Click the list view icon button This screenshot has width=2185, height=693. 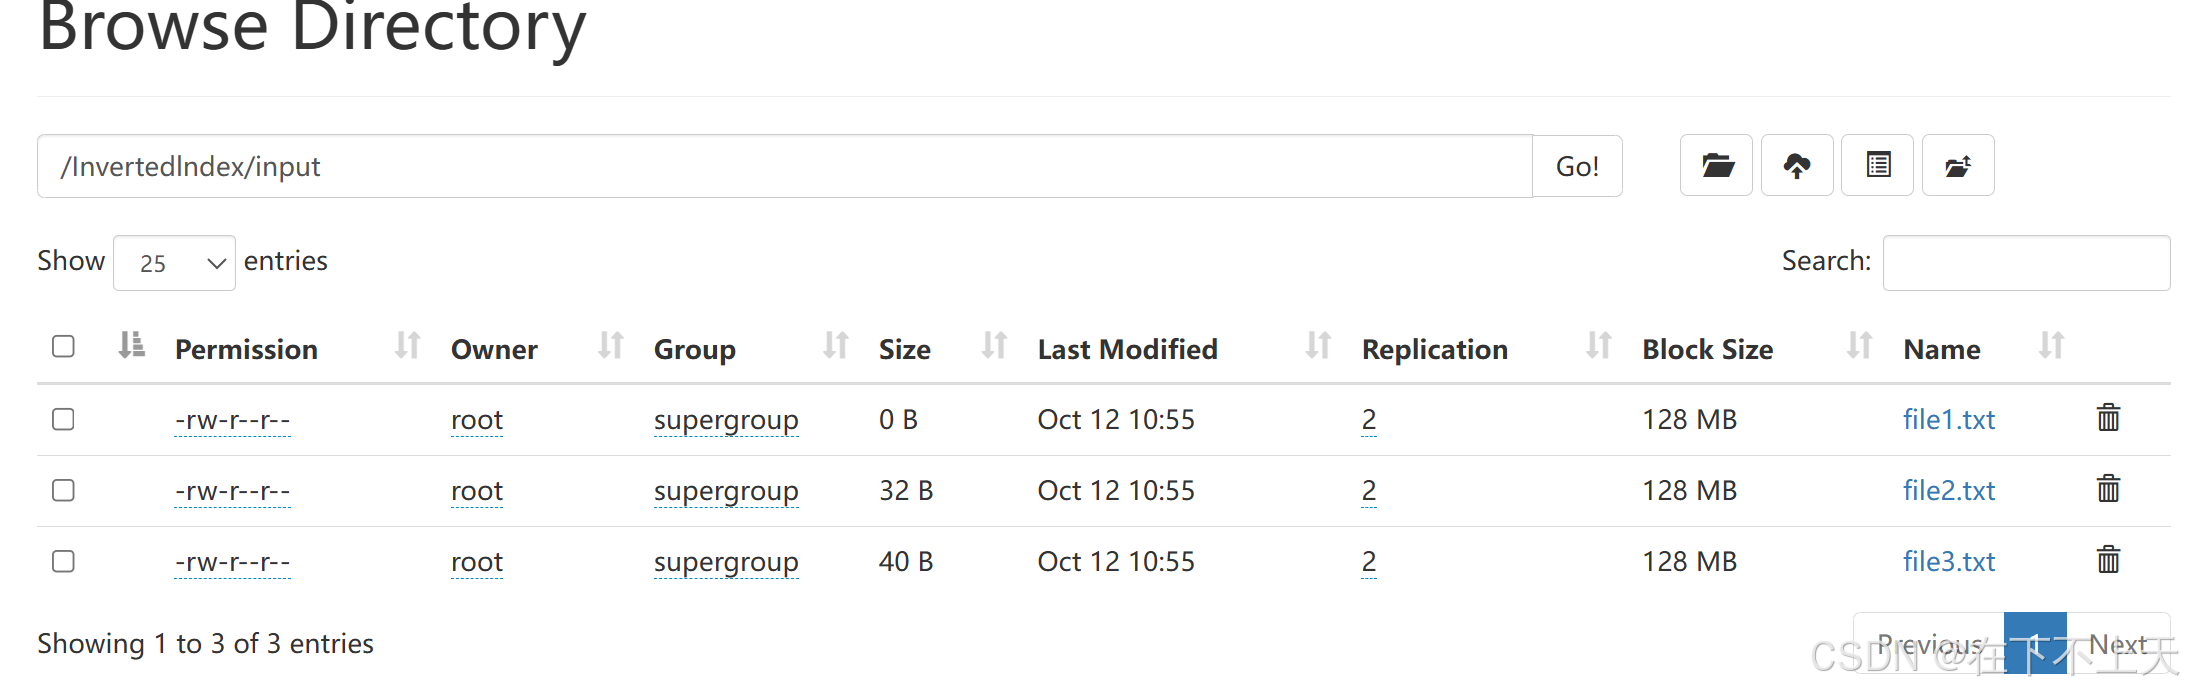click(1877, 165)
